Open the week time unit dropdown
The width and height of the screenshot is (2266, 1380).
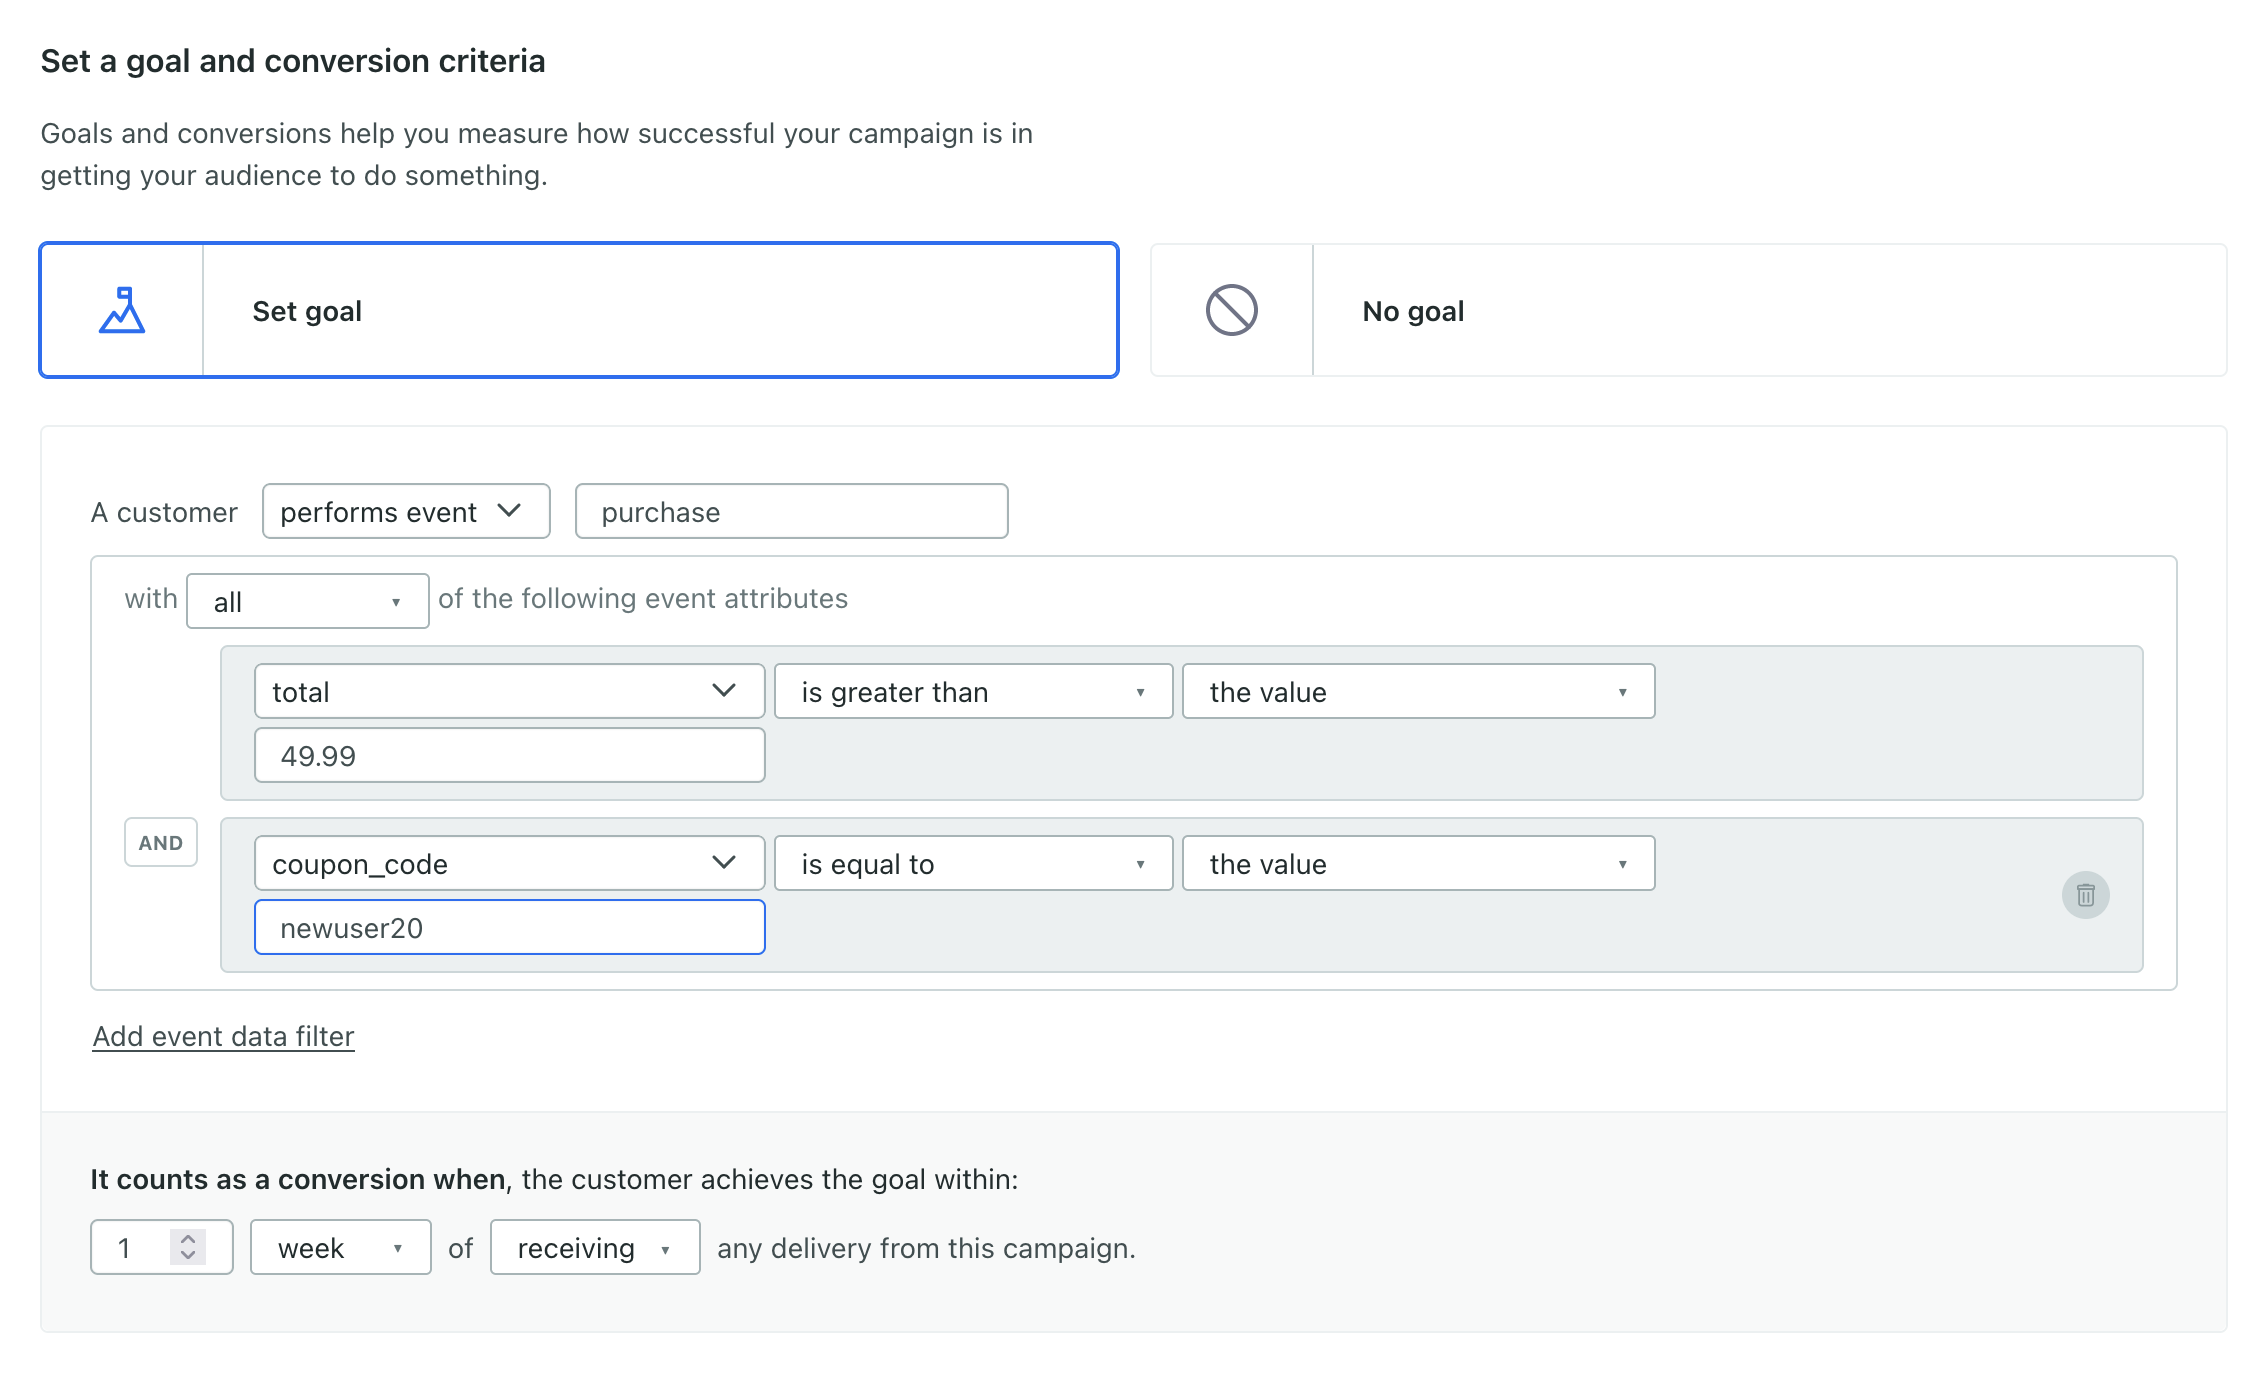[x=340, y=1248]
